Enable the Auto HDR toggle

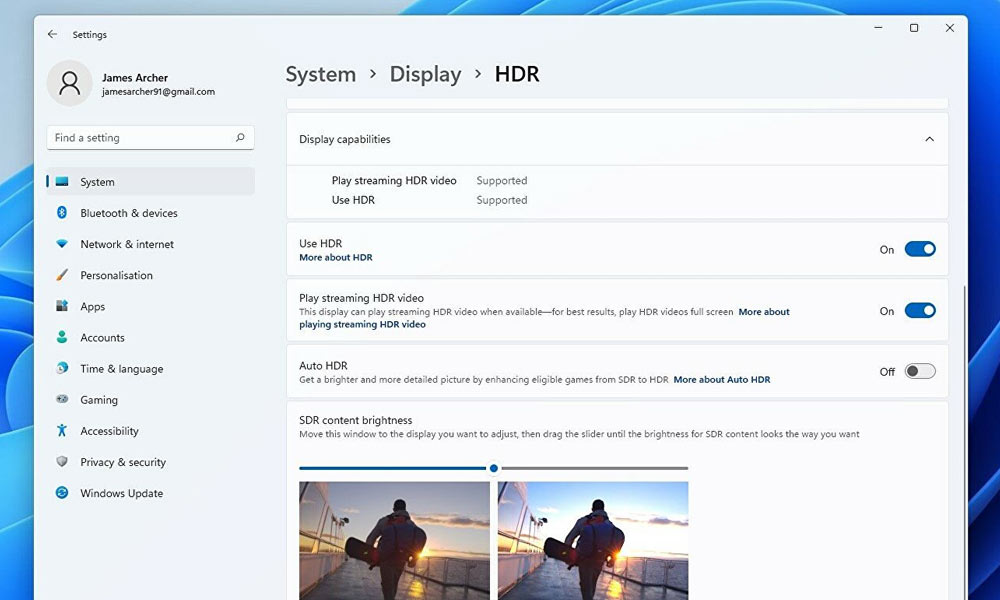click(920, 371)
